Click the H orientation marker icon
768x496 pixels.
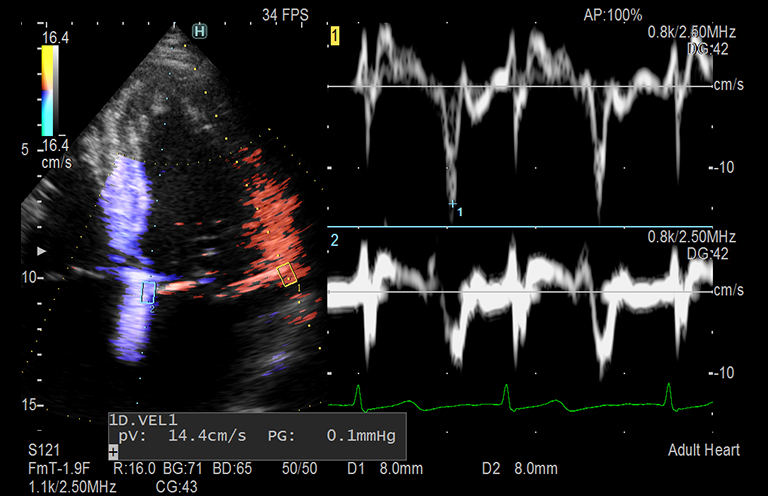click(200, 31)
